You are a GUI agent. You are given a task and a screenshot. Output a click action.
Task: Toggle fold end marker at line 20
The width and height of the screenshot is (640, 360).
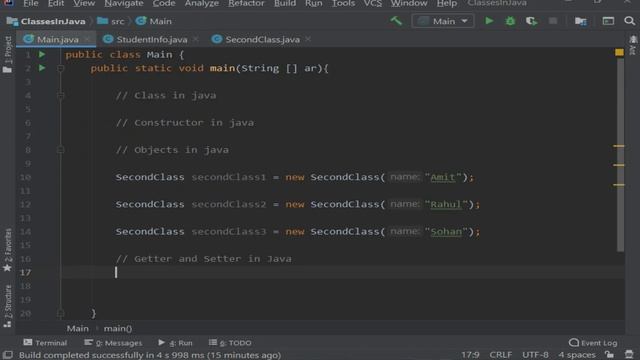coord(60,313)
